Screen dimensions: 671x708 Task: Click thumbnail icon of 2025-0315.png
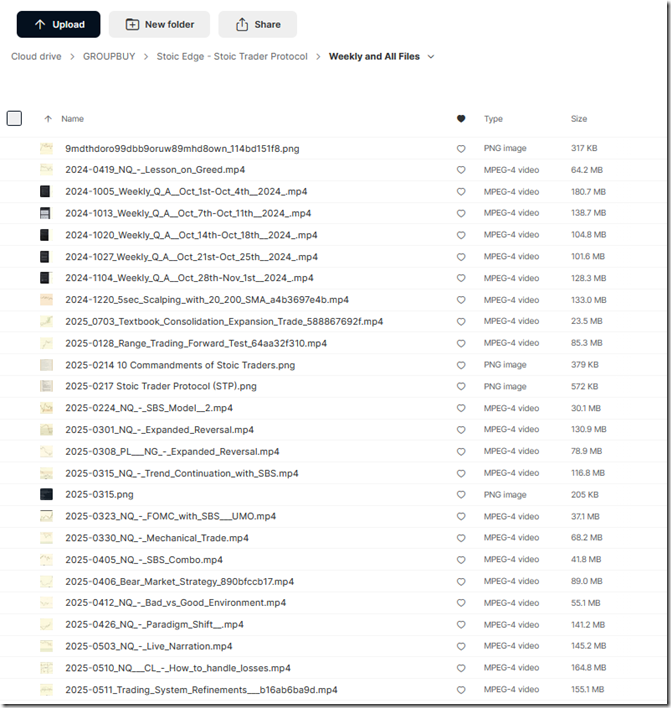pyautogui.click(x=46, y=494)
